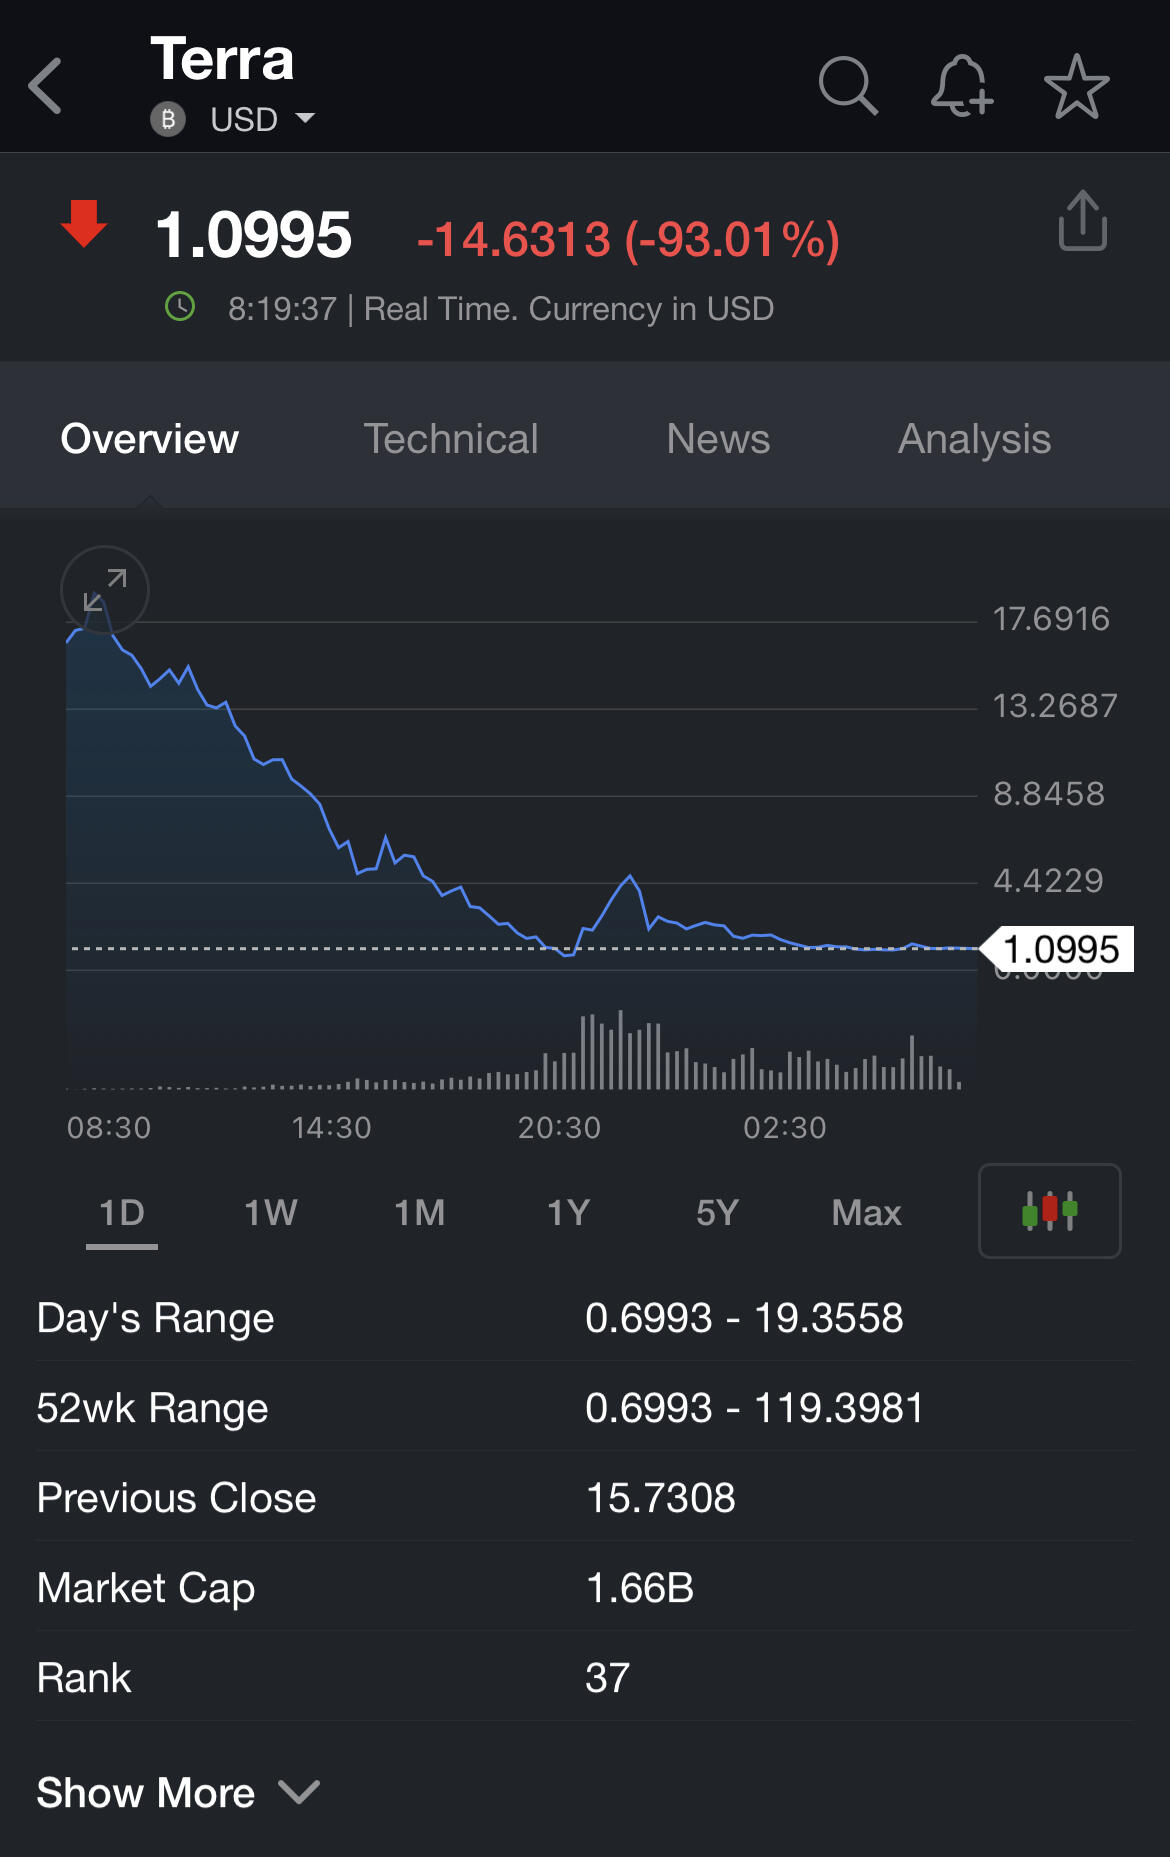Tap the 1.0995 current price marker on chart
Image resolution: width=1170 pixels, height=1857 pixels.
[x=1060, y=949]
